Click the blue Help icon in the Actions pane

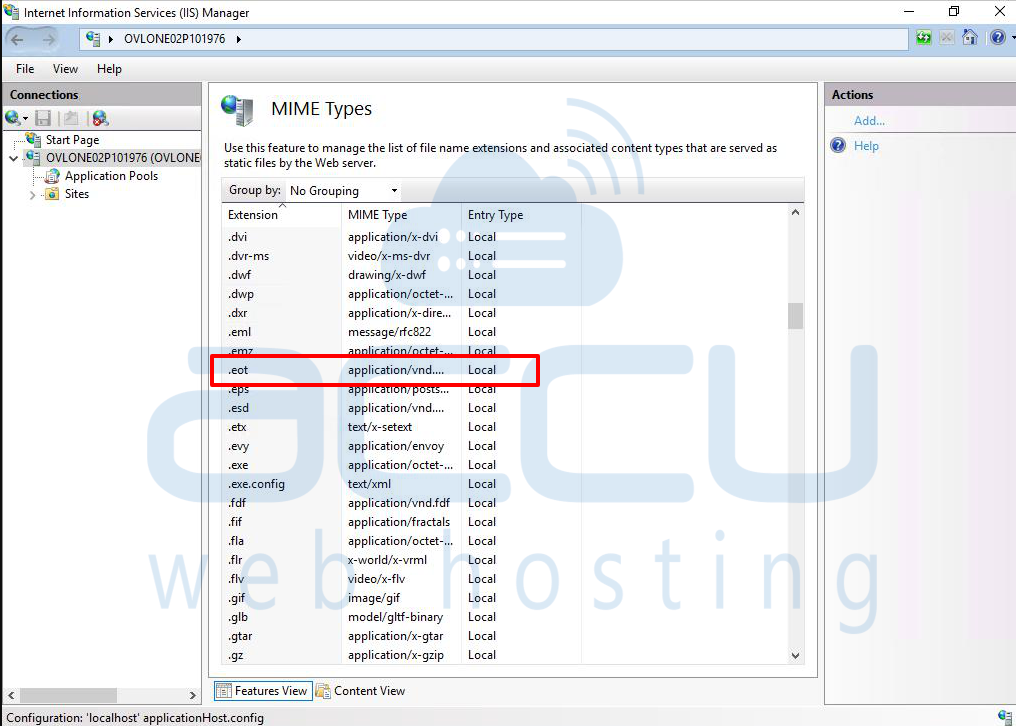837,145
